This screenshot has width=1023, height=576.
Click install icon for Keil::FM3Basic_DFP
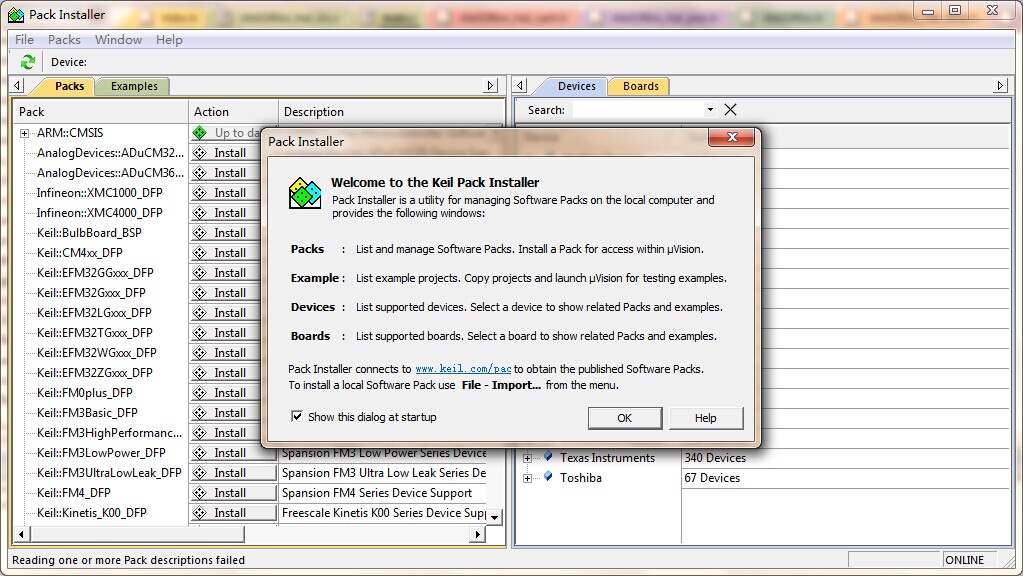click(200, 413)
